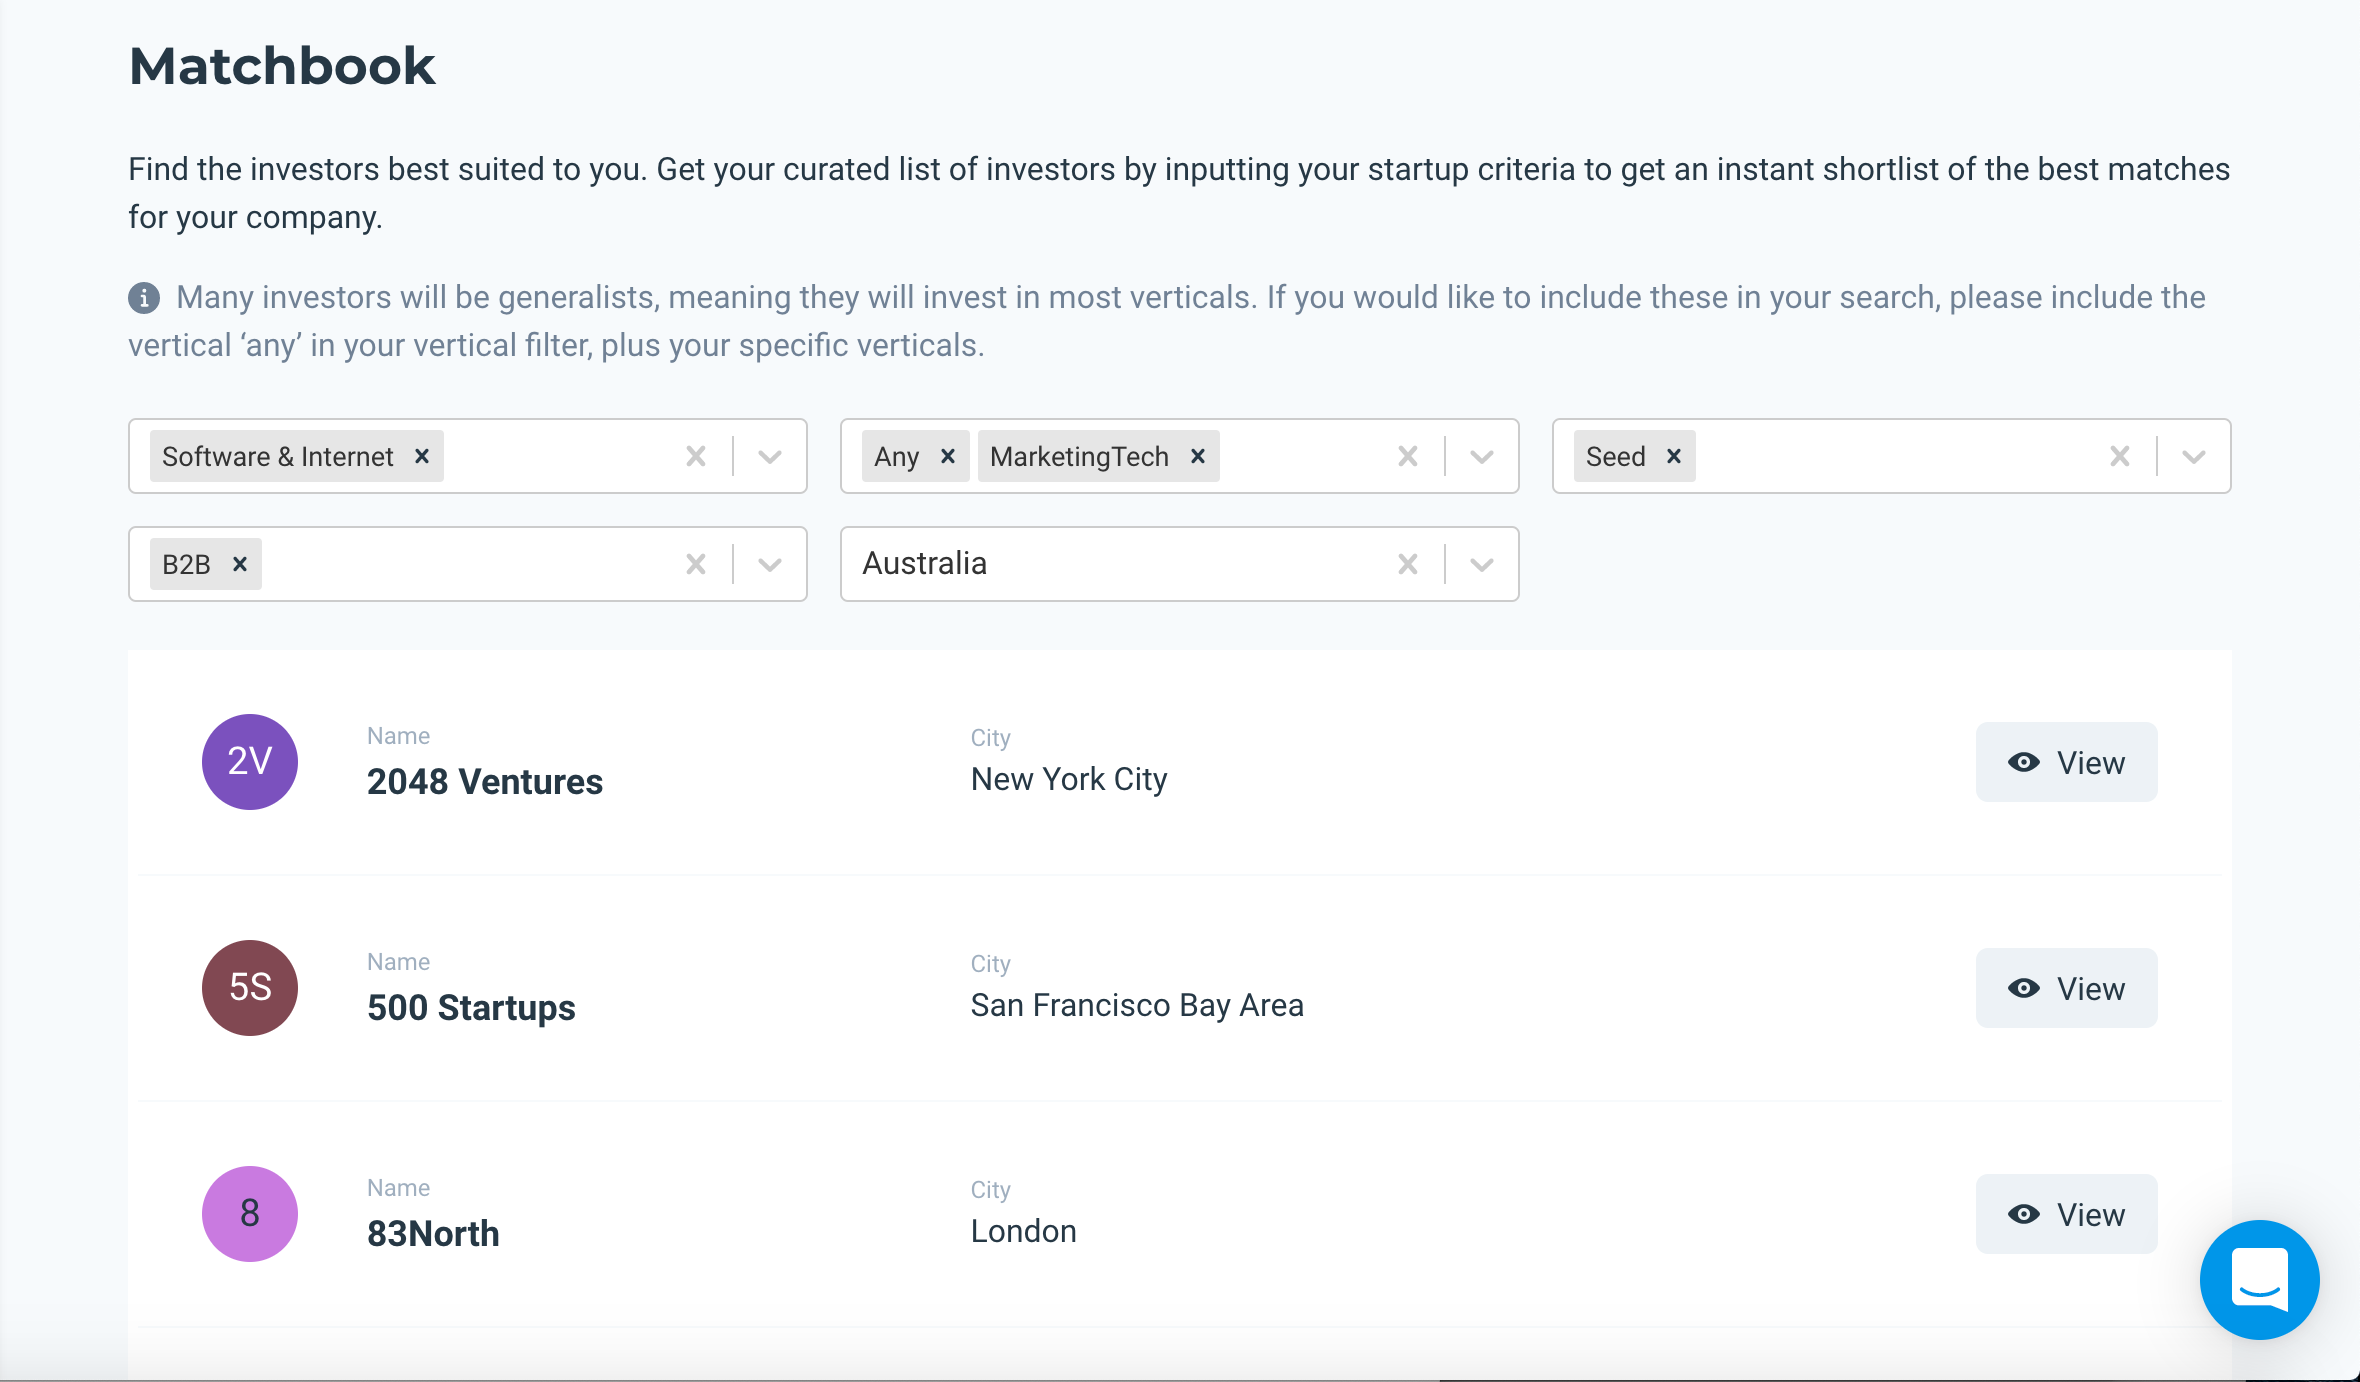Click the 8 avatar for 83North
2360x1382 pixels.
coord(250,1214)
